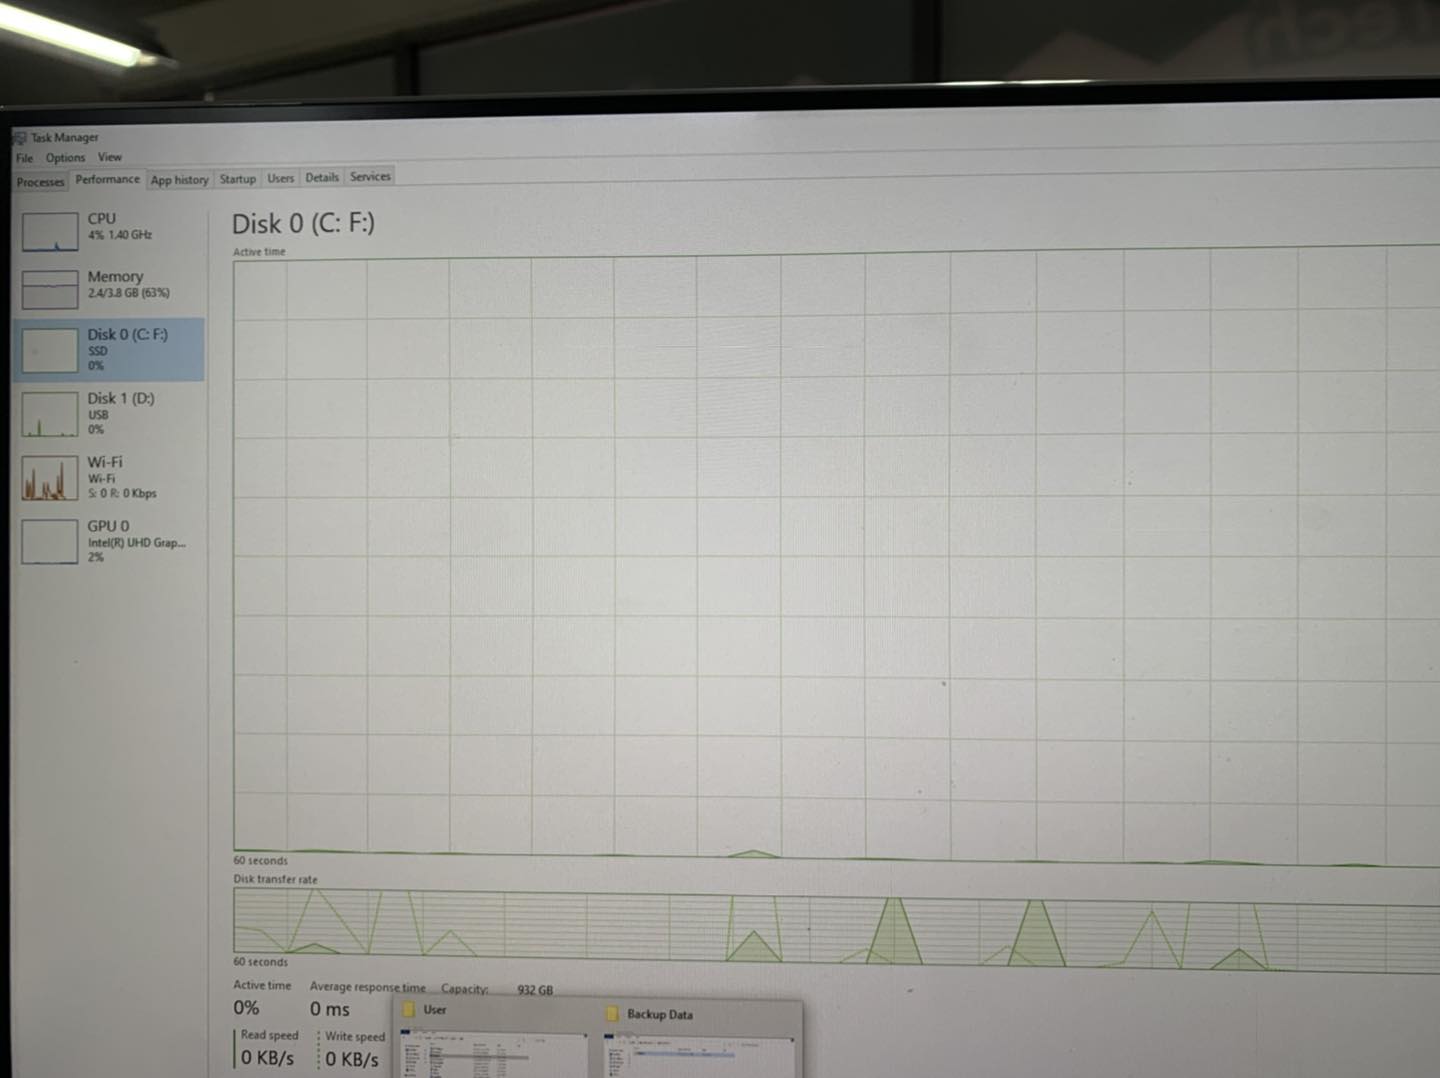The image size is (1440, 1078).
Task: Open the Services tab
Action: pyautogui.click(x=370, y=176)
